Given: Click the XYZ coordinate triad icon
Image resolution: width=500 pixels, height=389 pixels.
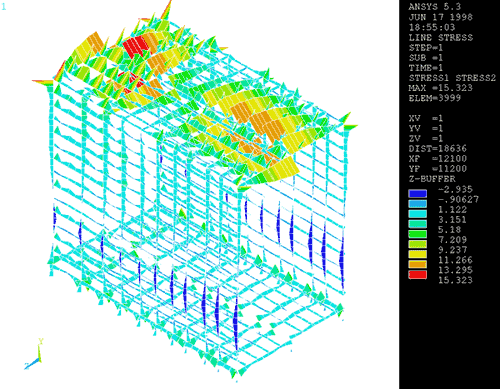Looking at the screenshot, I should coord(34,354).
